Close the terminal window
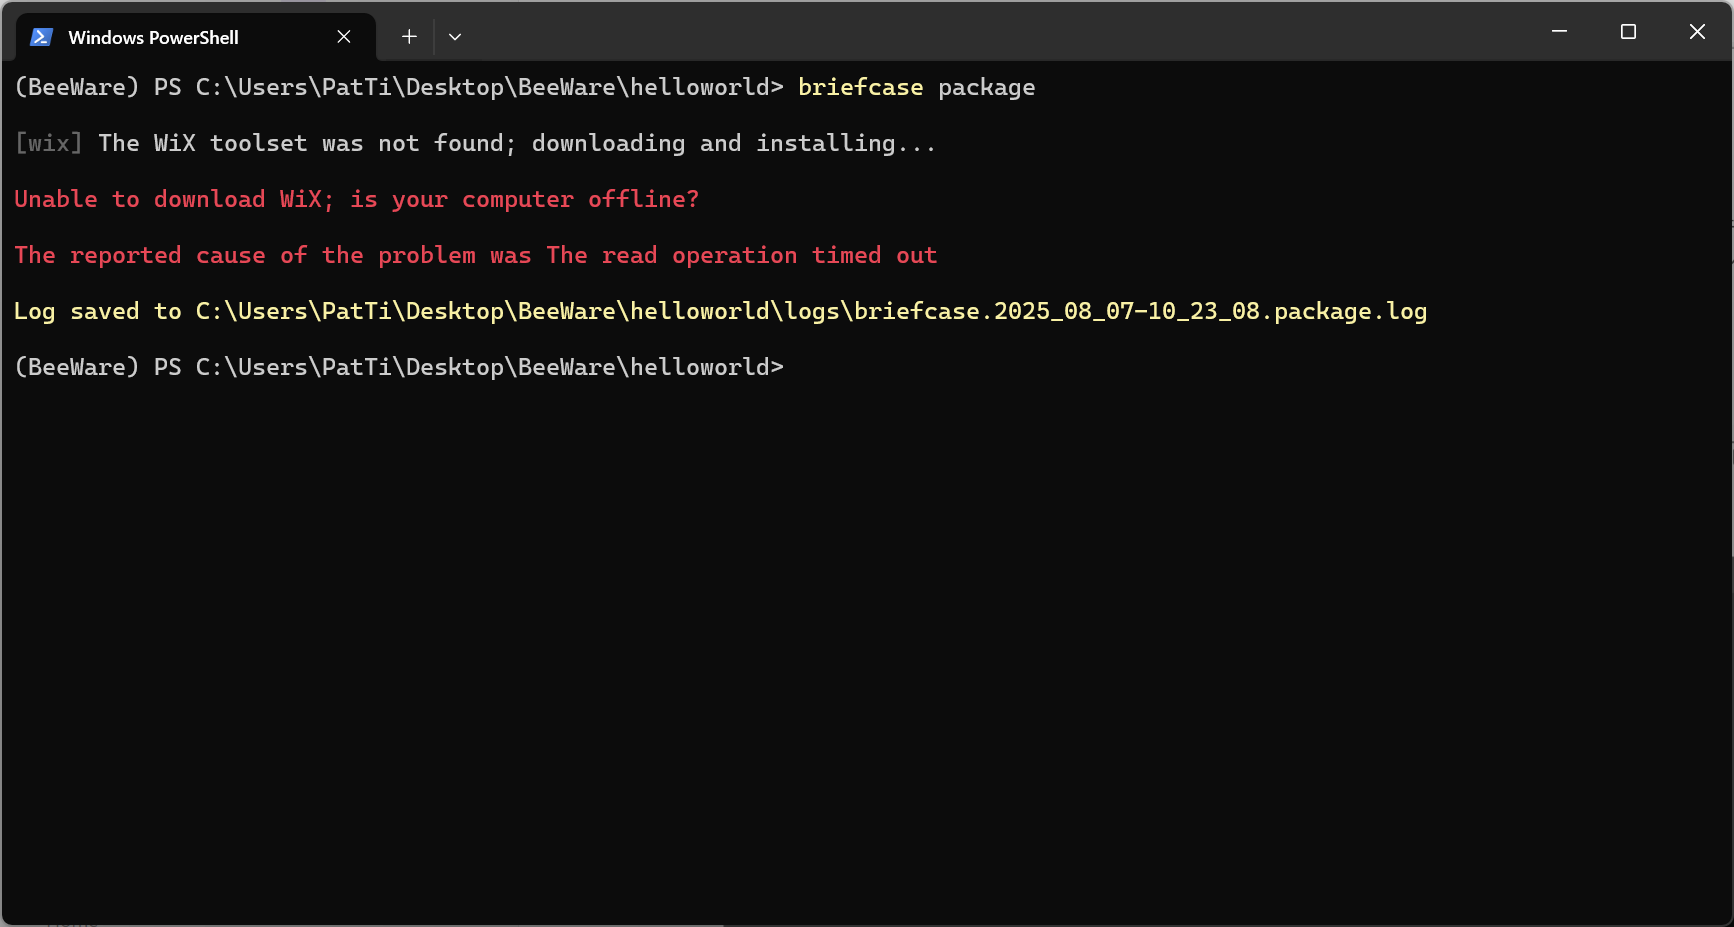The height and width of the screenshot is (927, 1734). tap(1697, 32)
